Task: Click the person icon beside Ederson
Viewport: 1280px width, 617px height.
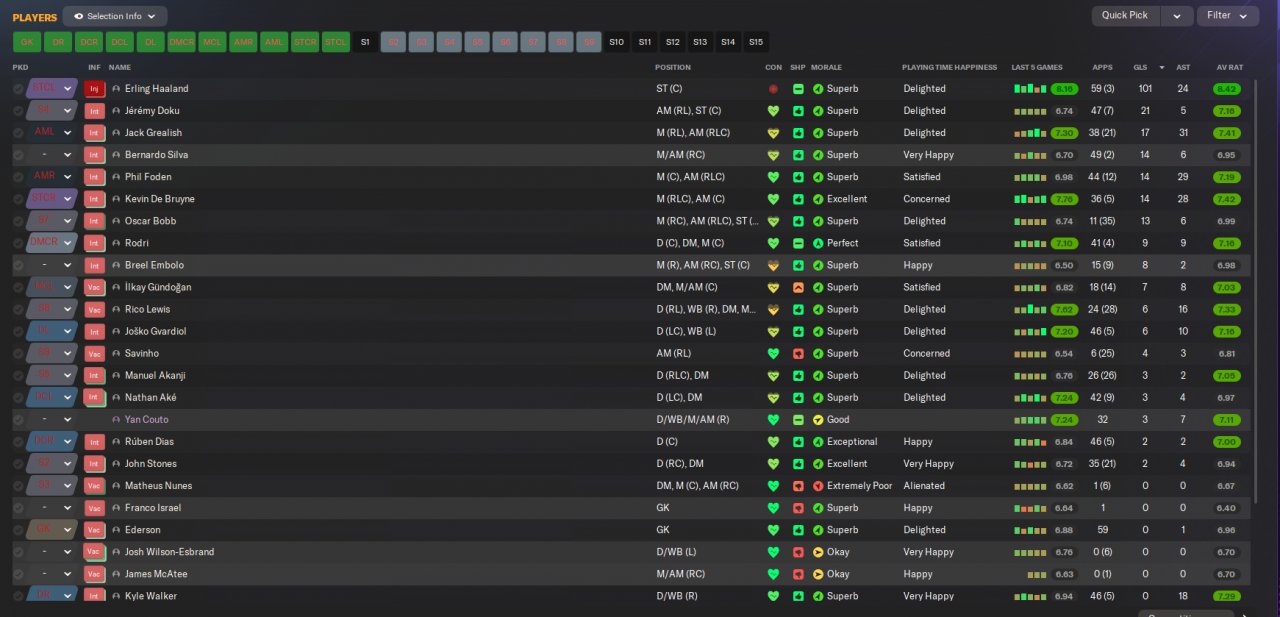Action: [x=116, y=530]
